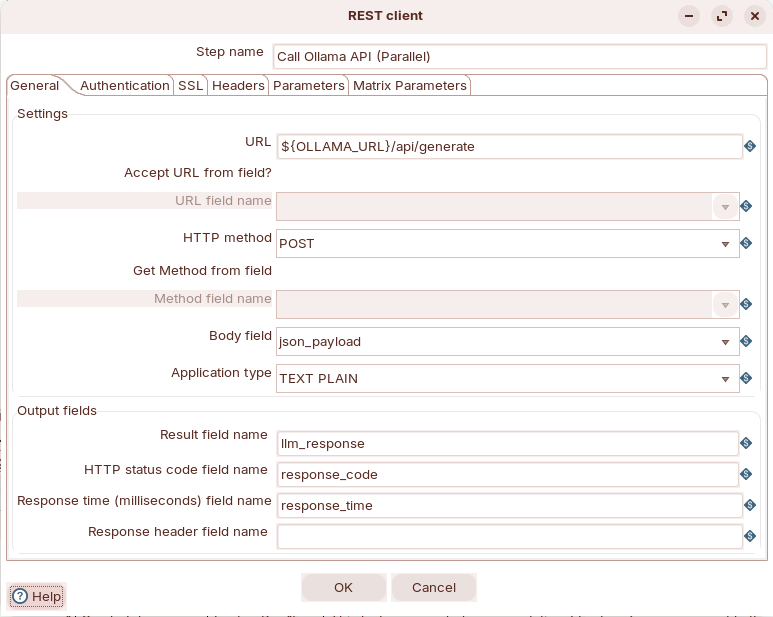Open the Headers tab

[x=238, y=86]
